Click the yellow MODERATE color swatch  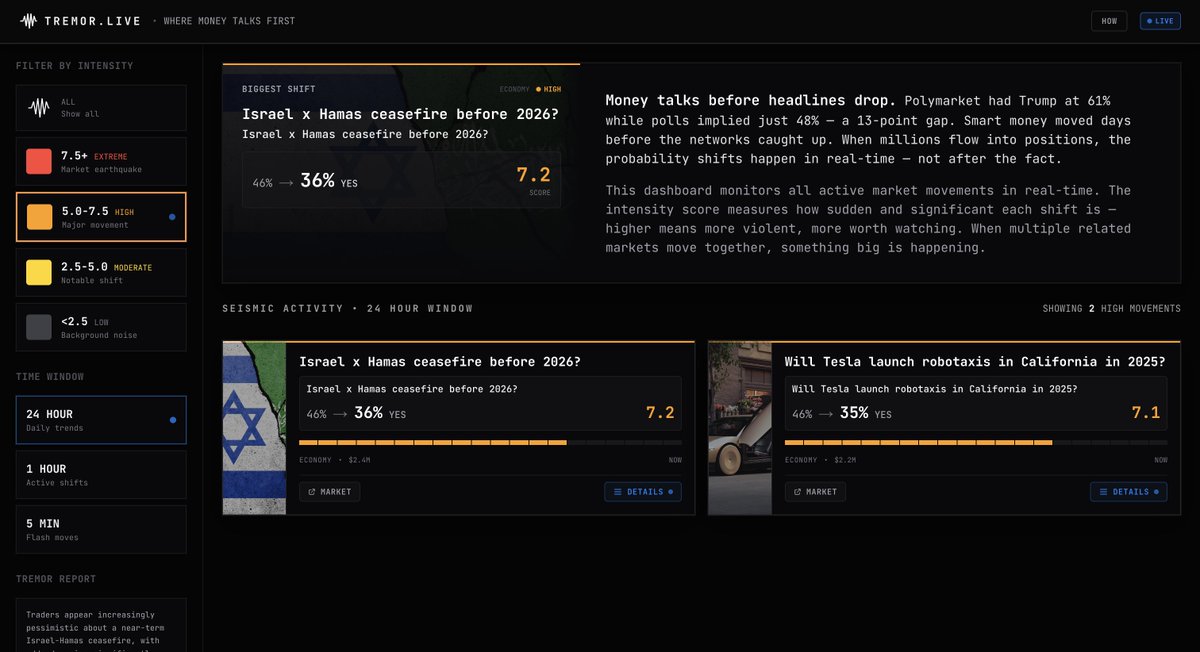(x=39, y=272)
